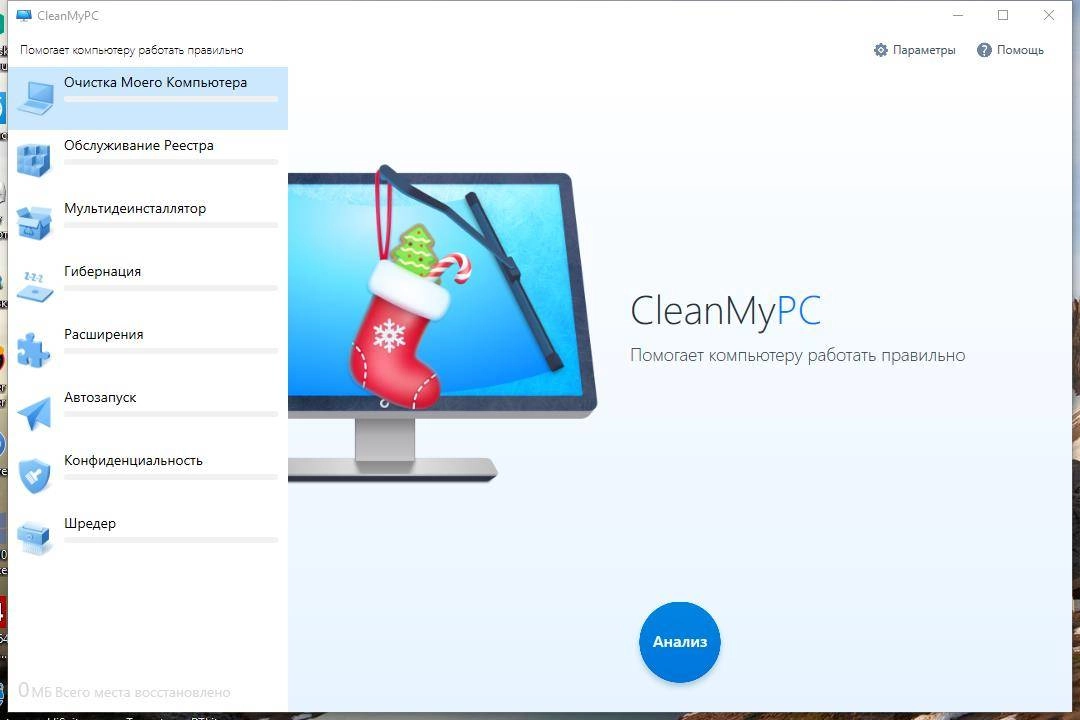
Task: Open Параметры settings
Action: pyautogui.click(x=915, y=50)
